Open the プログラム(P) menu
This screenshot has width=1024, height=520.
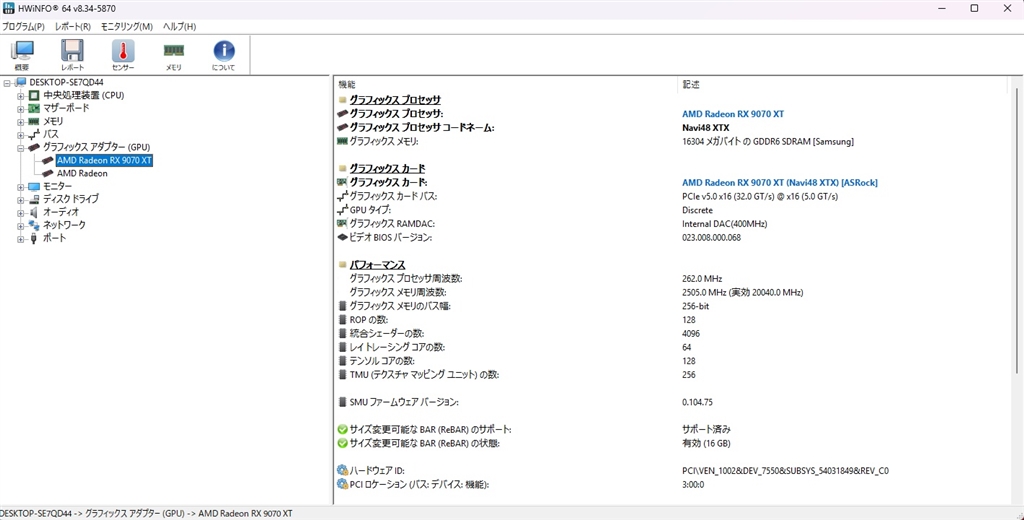point(24,27)
